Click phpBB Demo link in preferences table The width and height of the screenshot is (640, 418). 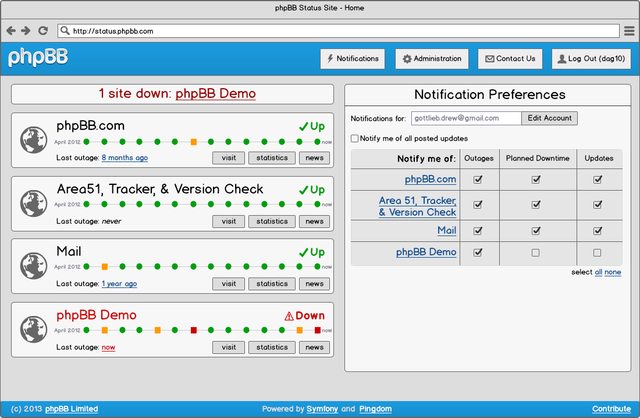(426, 252)
